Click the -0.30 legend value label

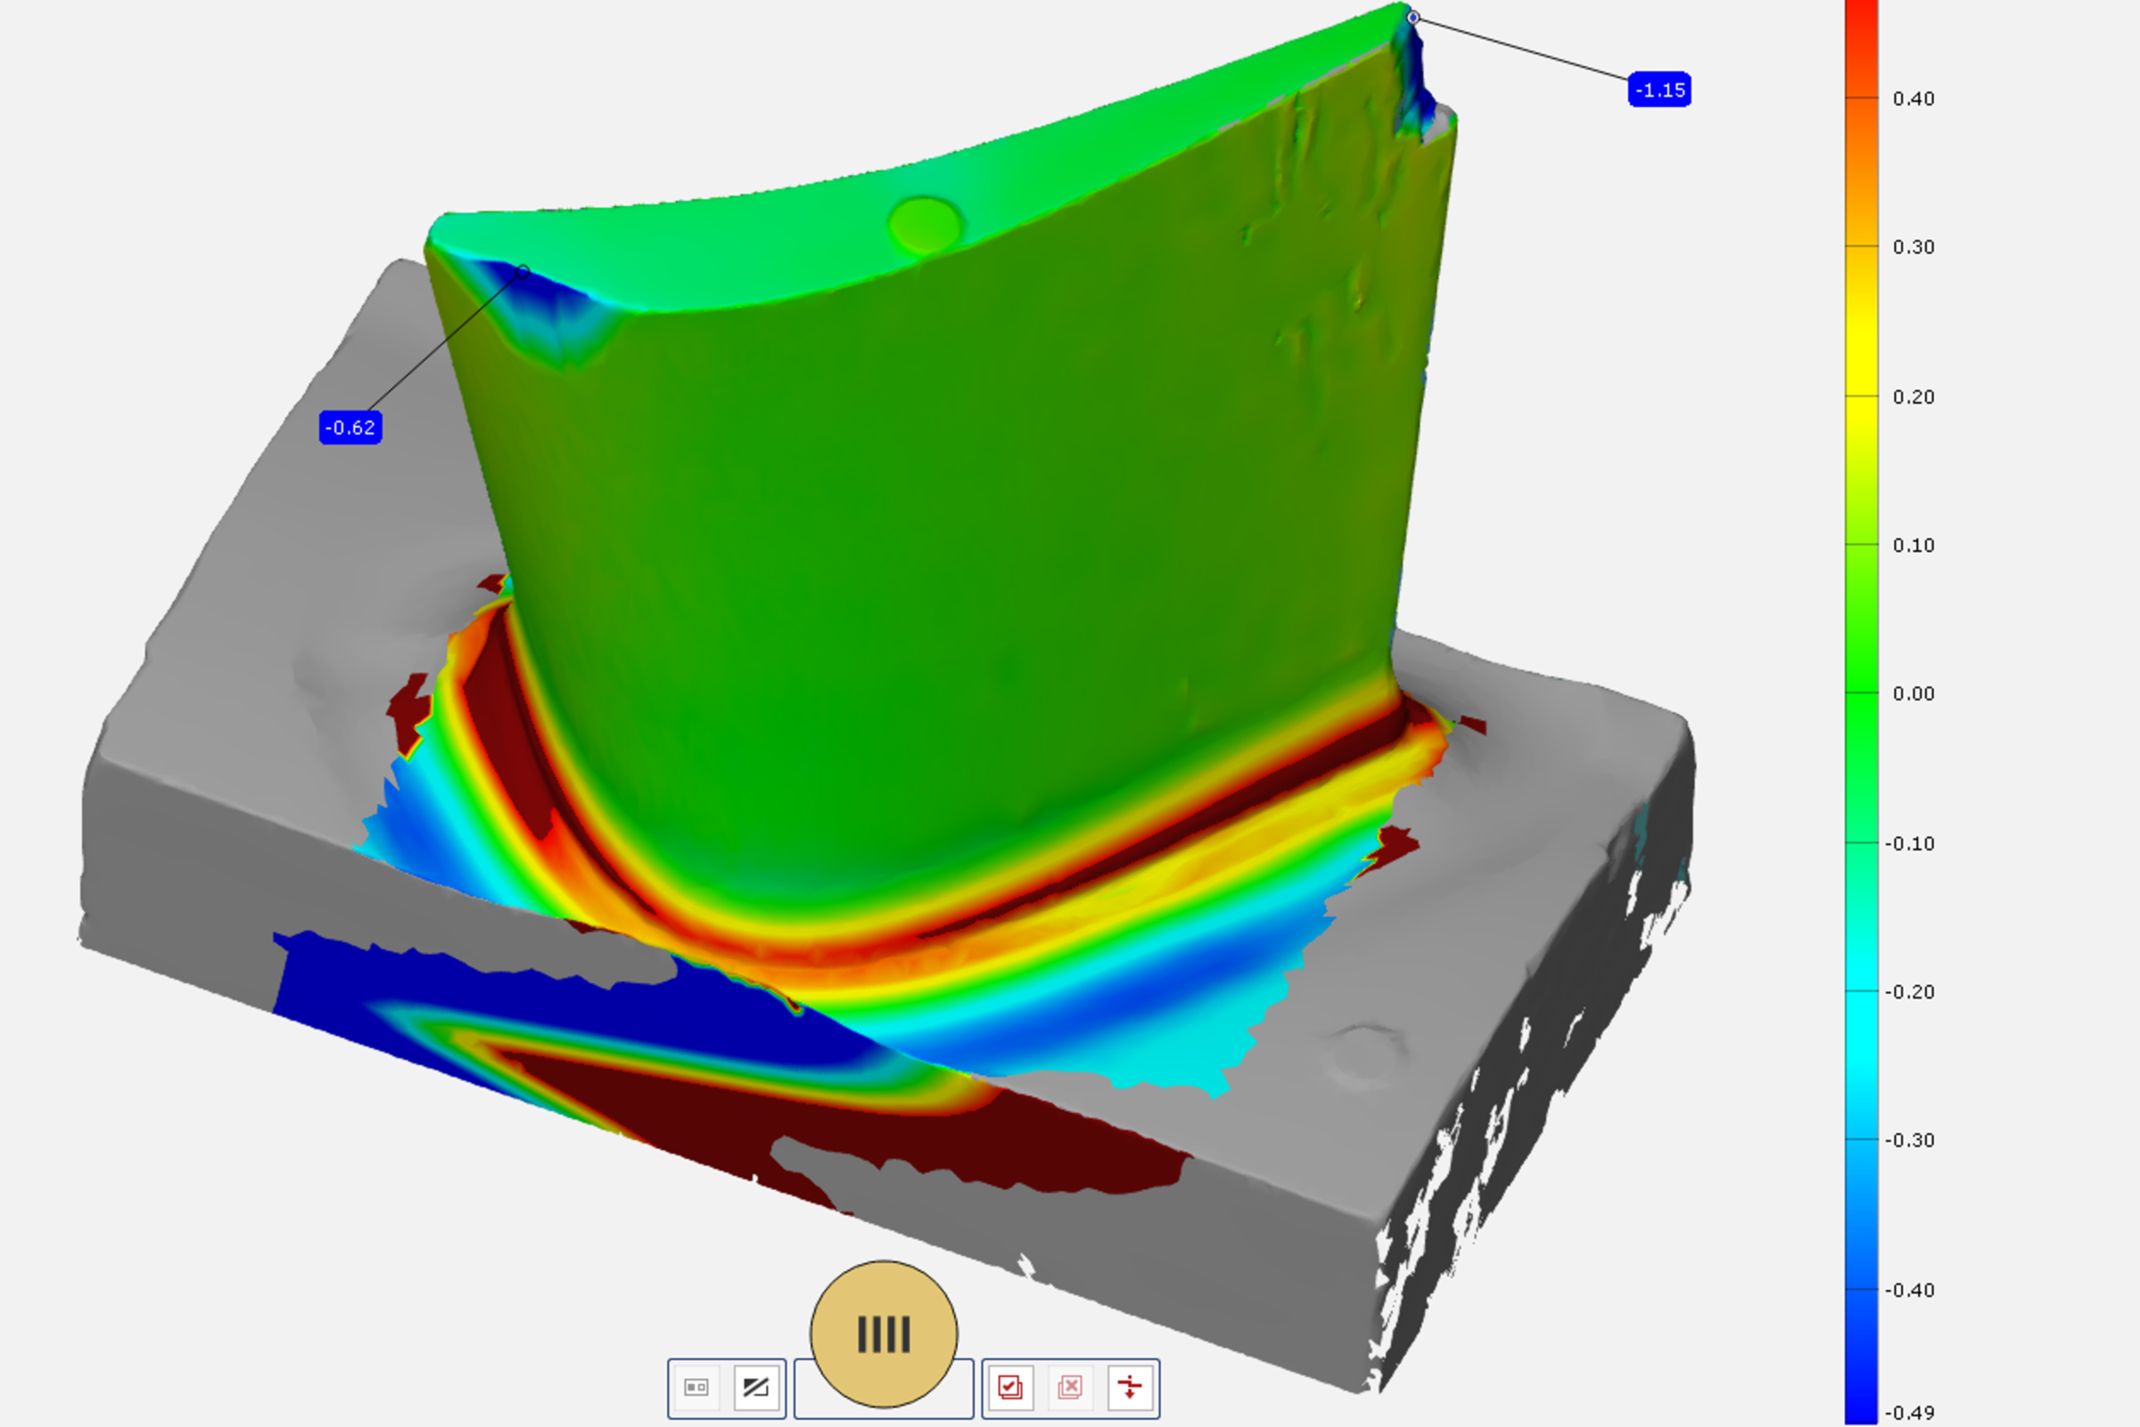1909,1140
